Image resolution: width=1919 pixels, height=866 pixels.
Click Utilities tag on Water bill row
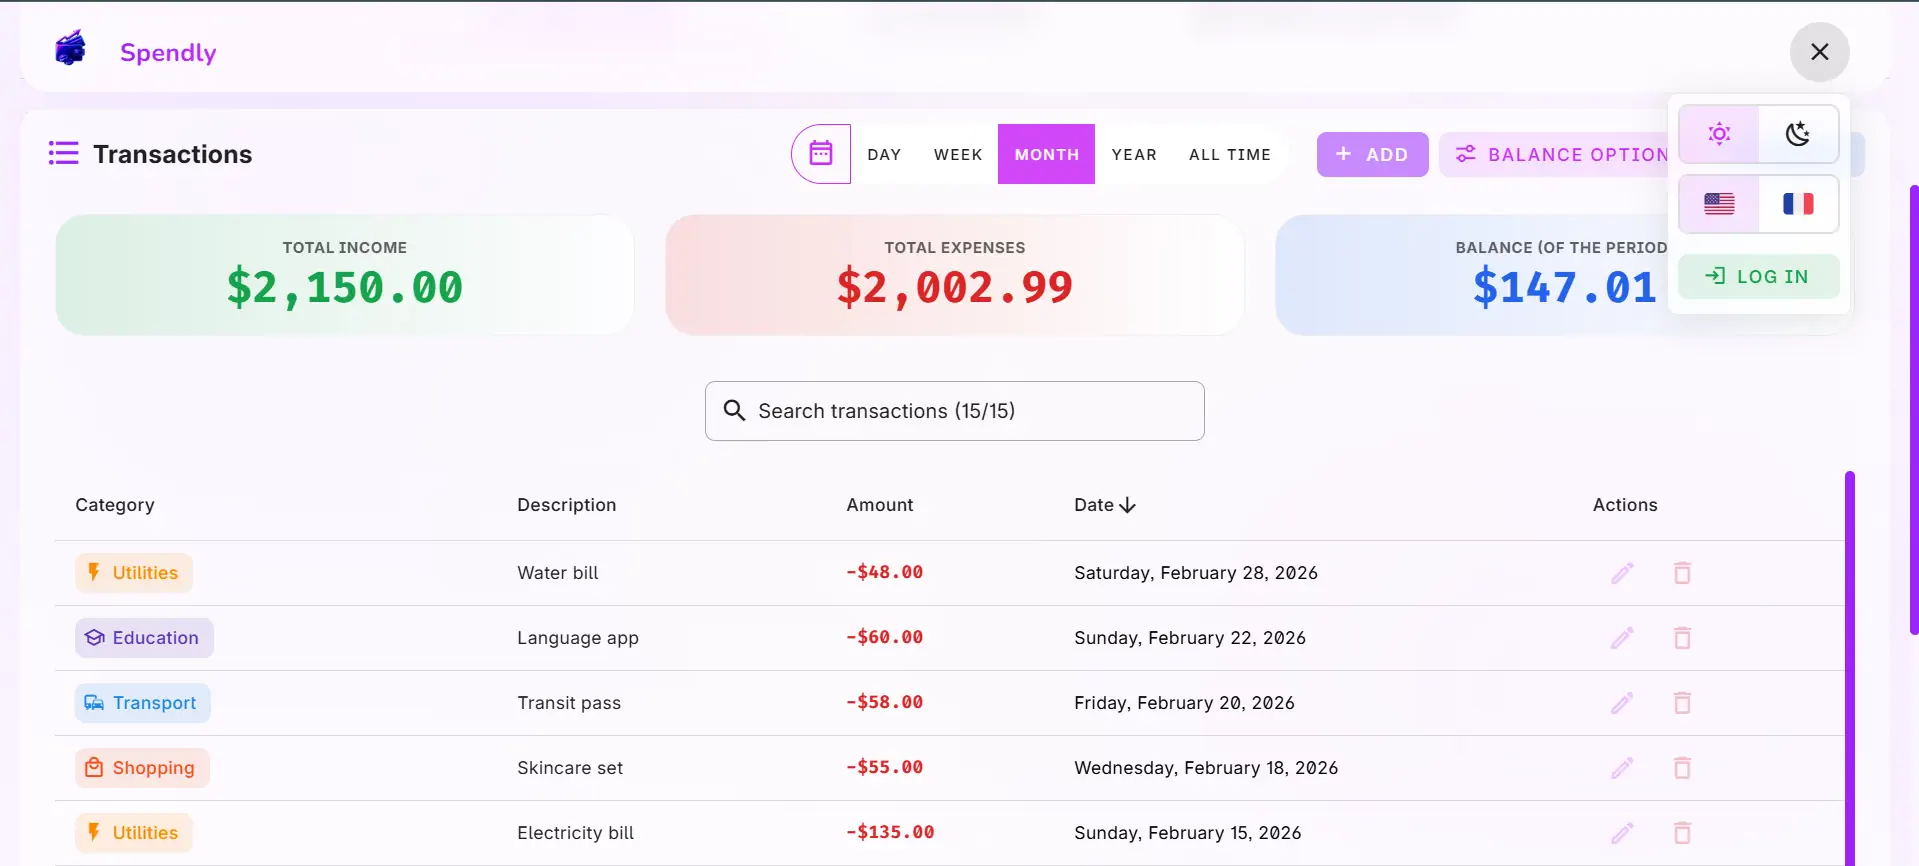(x=134, y=573)
